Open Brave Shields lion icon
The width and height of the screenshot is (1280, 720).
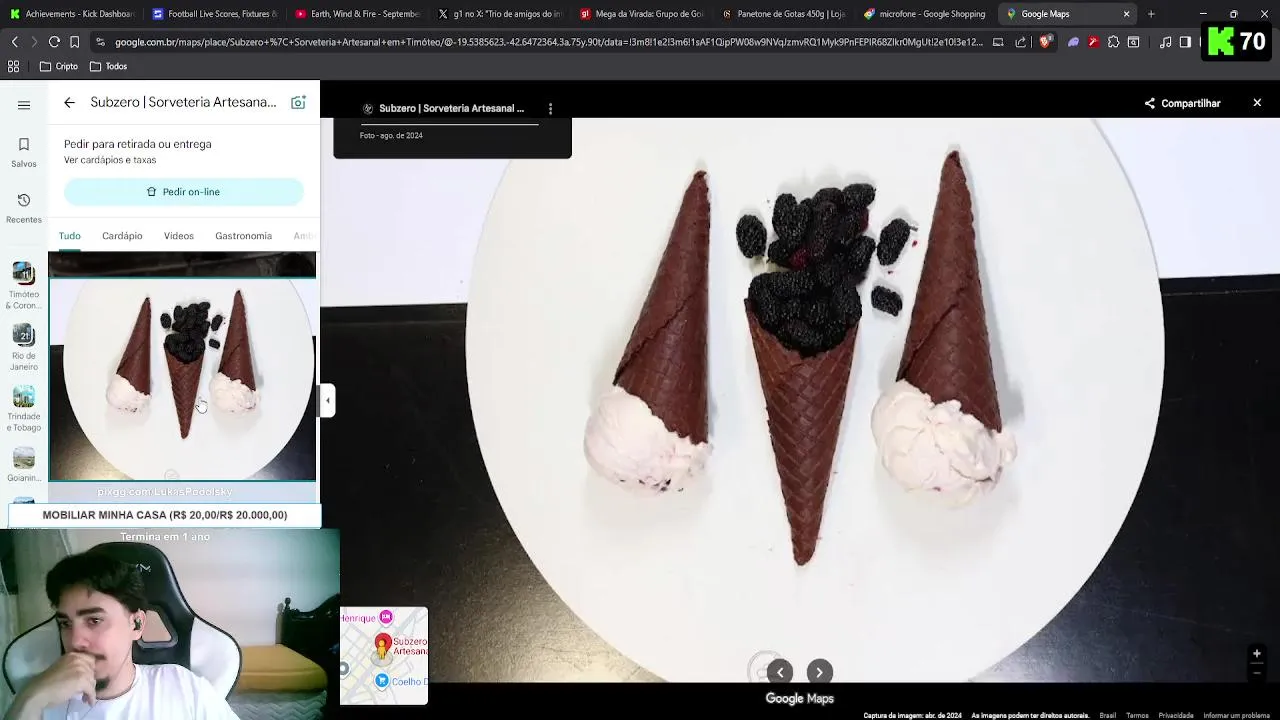click(1045, 42)
